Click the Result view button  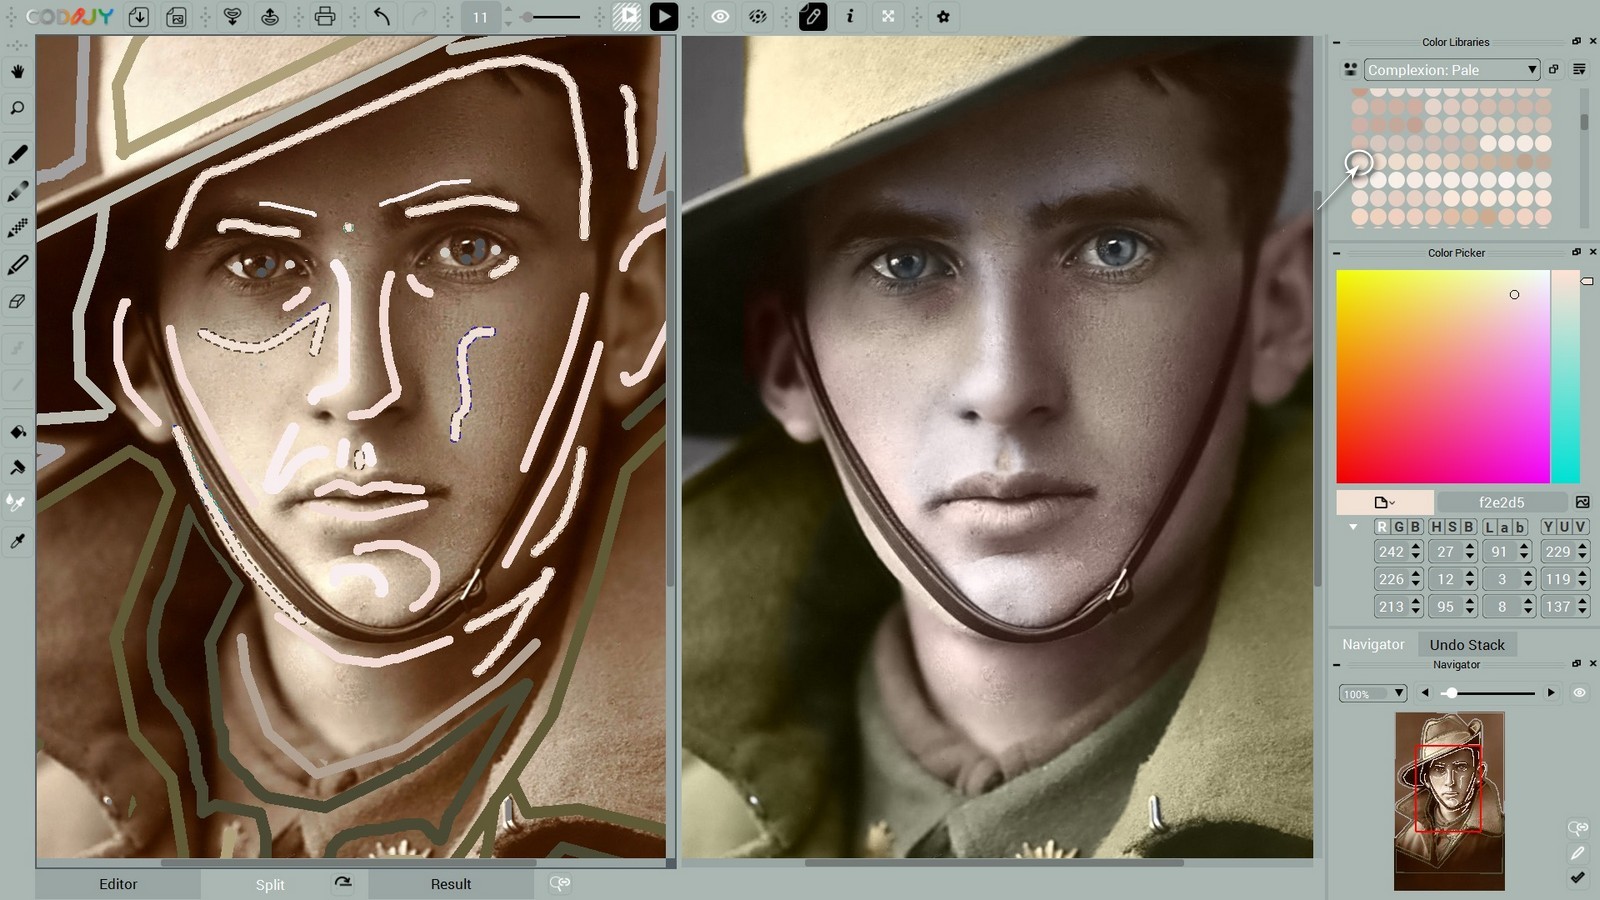point(451,884)
